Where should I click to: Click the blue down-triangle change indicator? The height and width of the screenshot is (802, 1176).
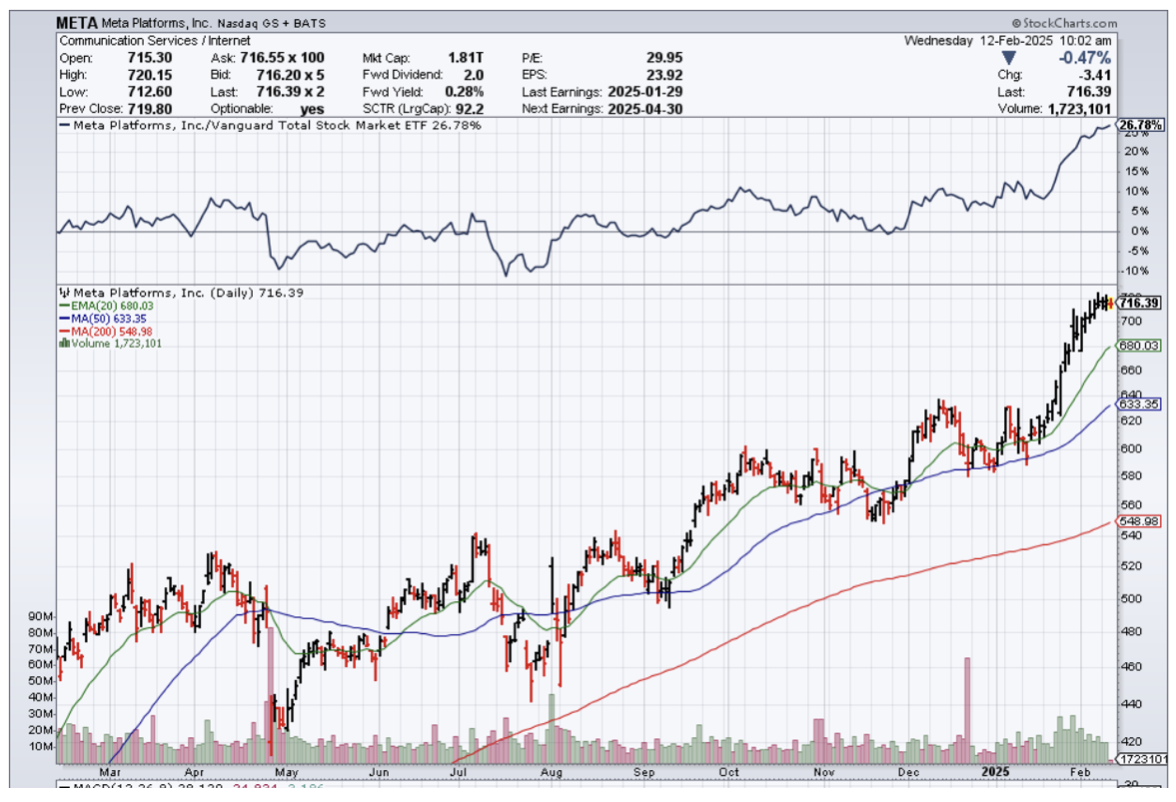click(x=1008, y=58)
